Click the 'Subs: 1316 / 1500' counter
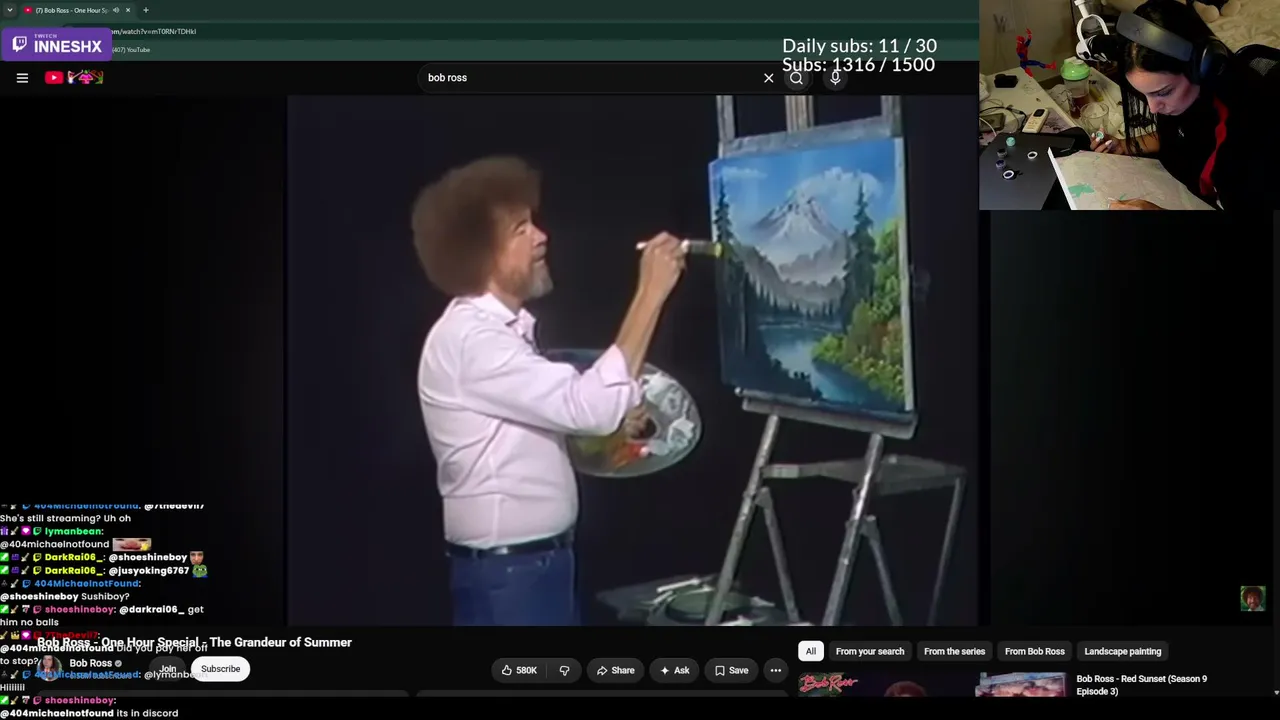This screenshot has height=720, width=1280. (x=858, y=65)
